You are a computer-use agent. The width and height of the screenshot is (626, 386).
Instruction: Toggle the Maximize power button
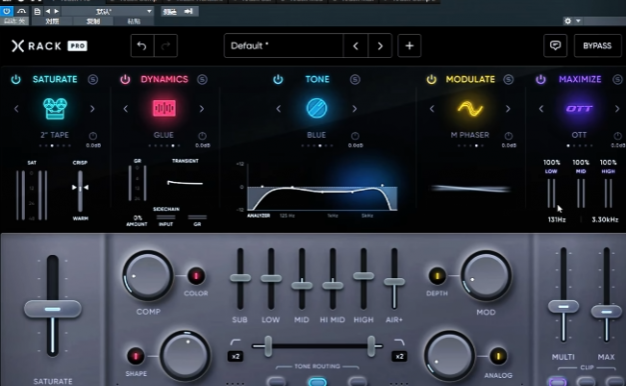(x=541, y=79)
